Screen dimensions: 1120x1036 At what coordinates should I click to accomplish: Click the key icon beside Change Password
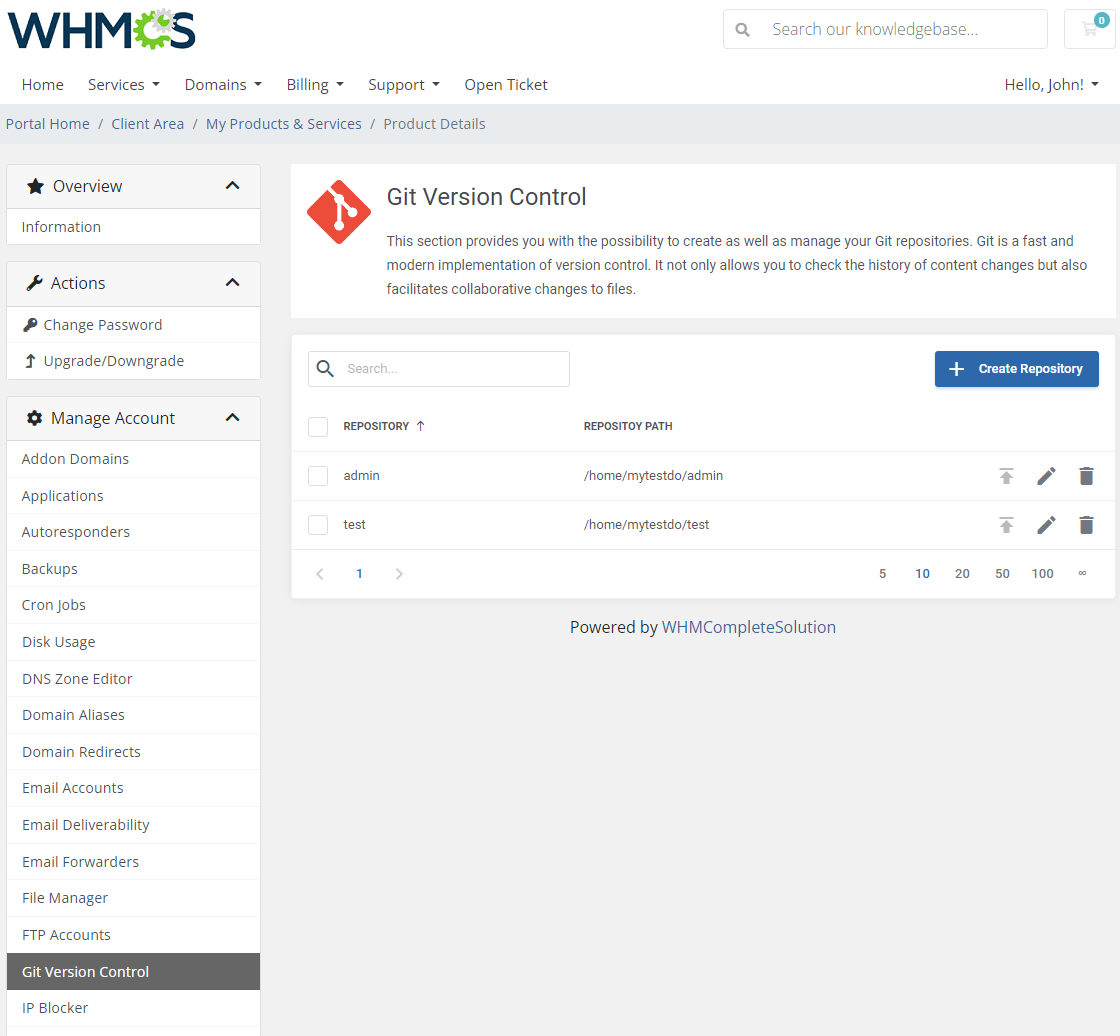click(30, 325)
